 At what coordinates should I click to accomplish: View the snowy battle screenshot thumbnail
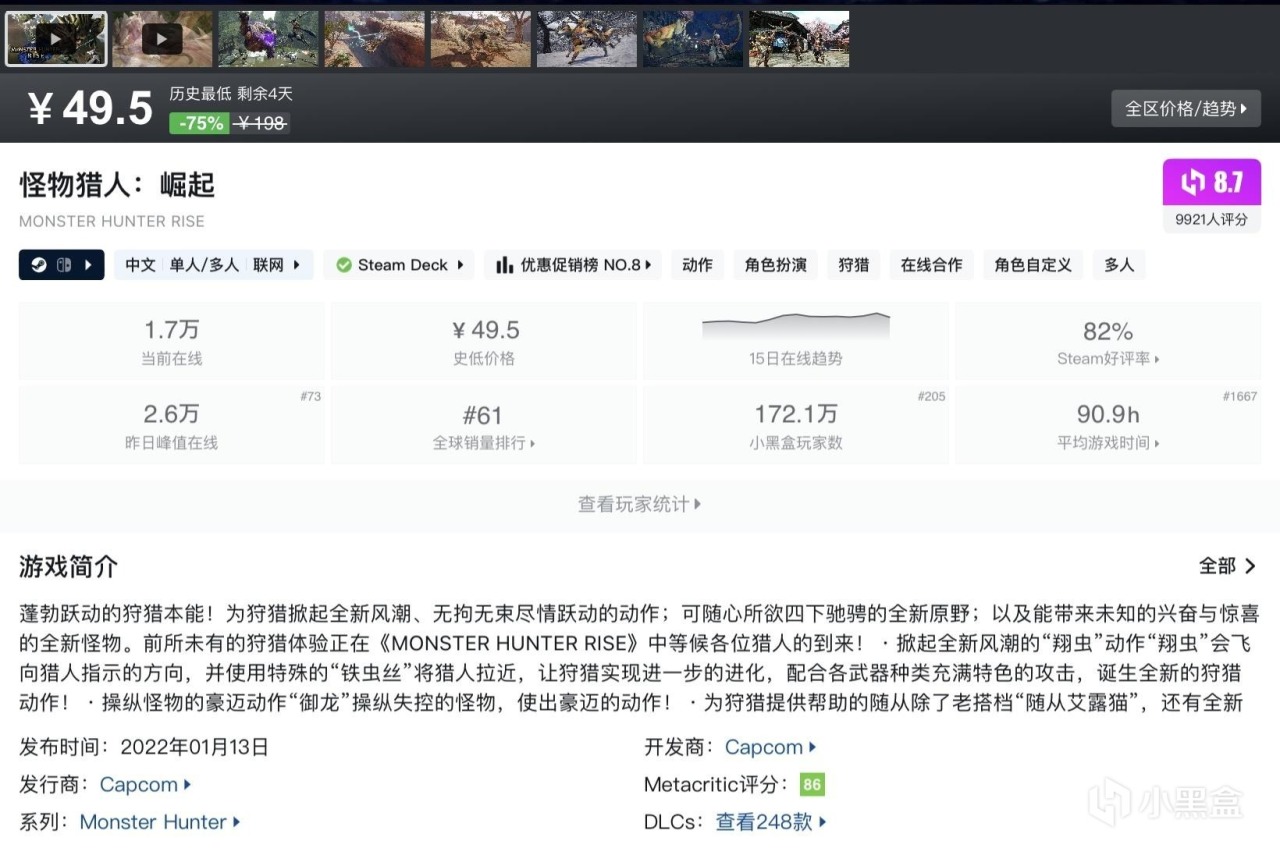coord(586,39)
